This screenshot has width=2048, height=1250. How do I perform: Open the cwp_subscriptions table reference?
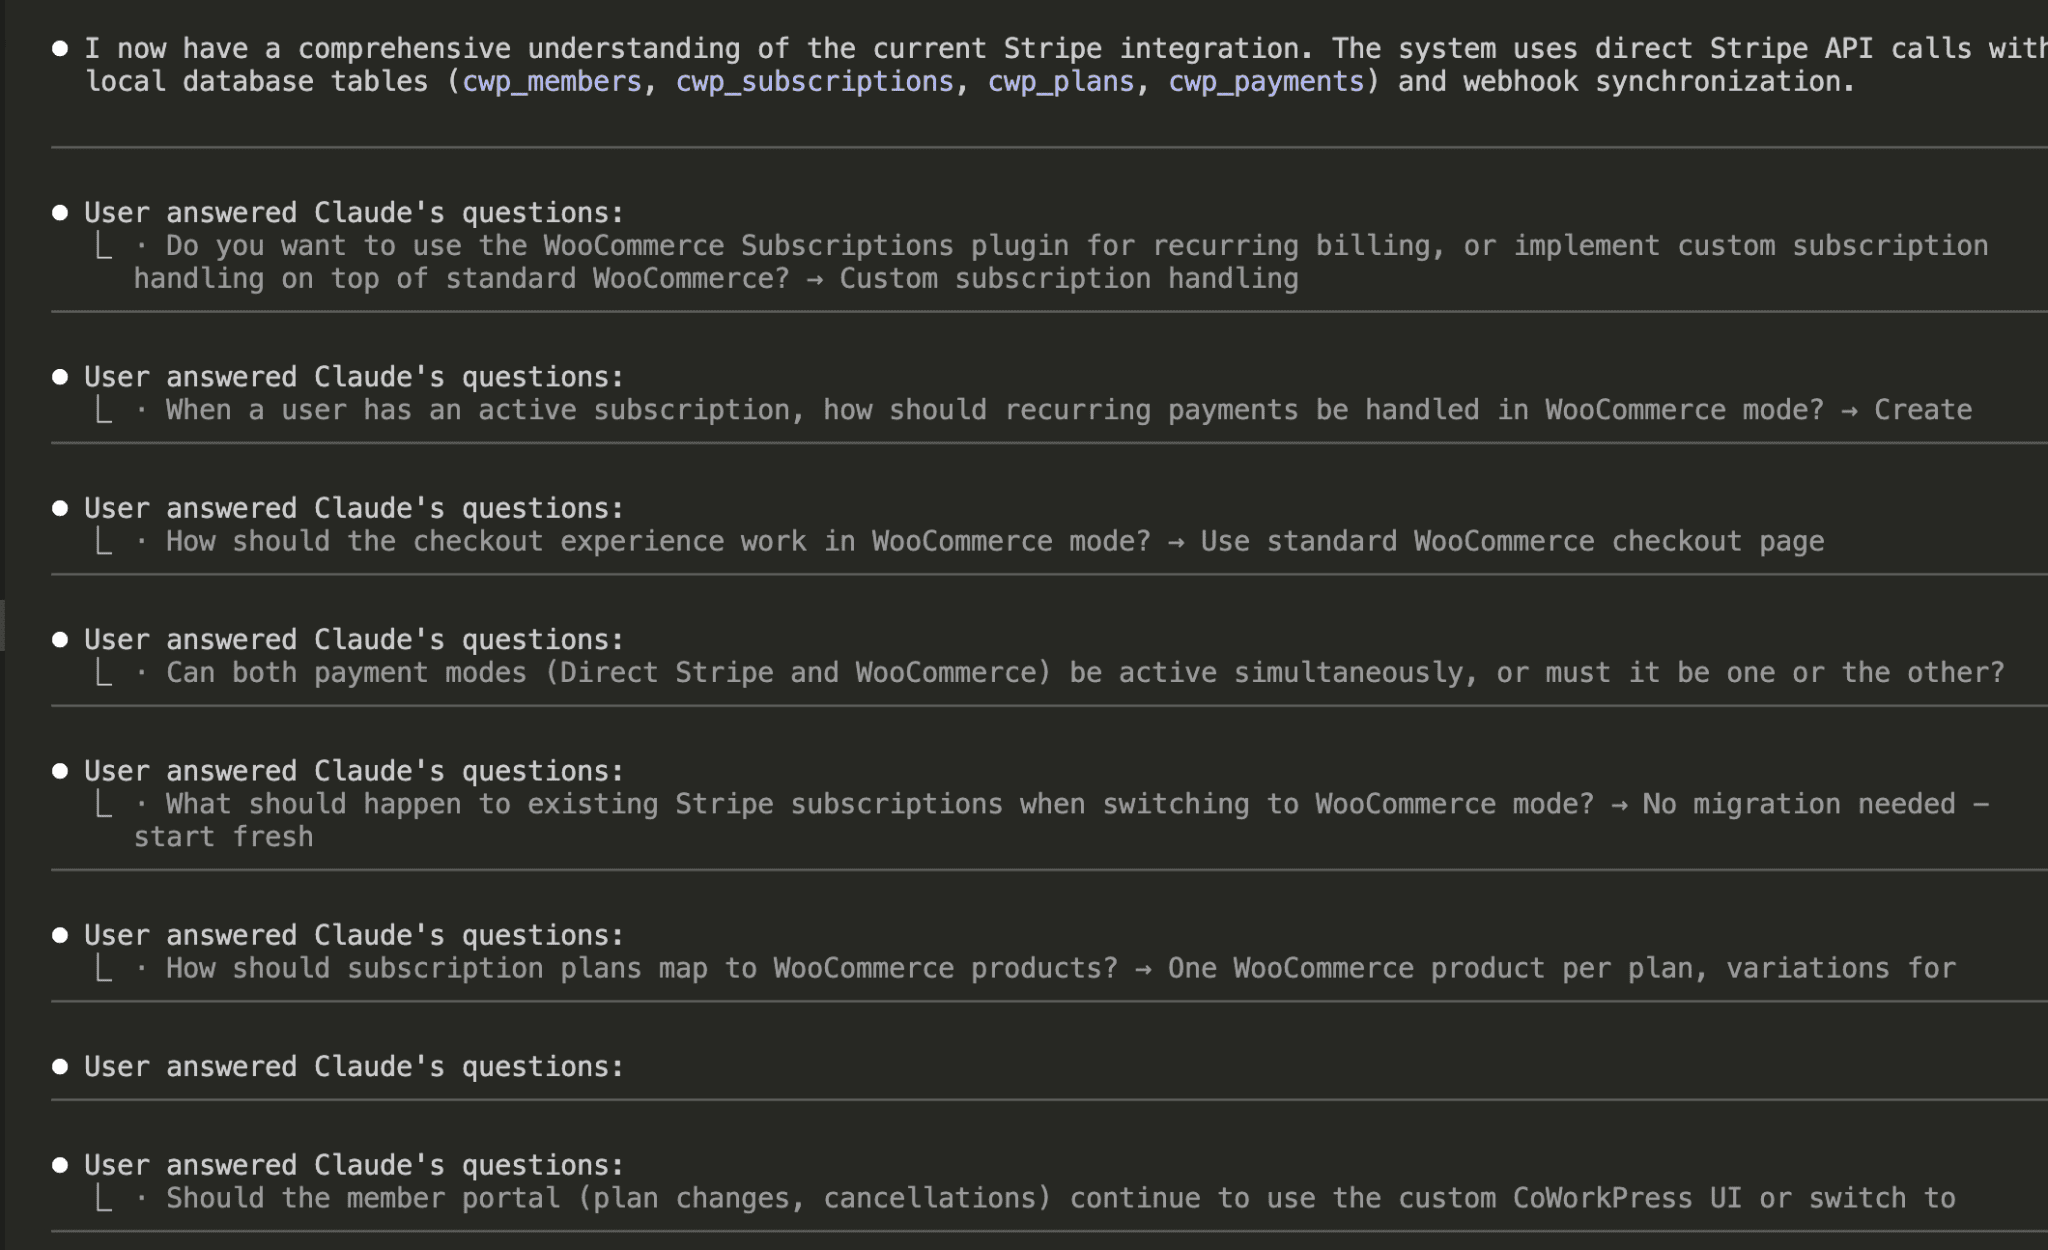[x=815, y=81]
